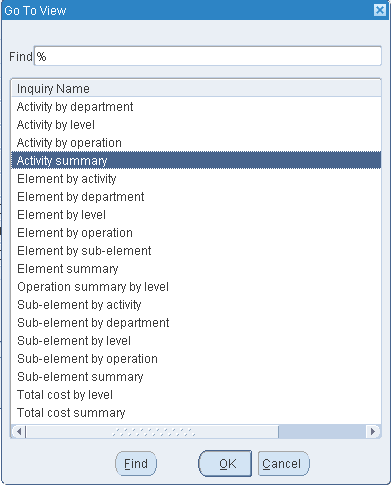Select Activity by level entry
The height and width of the screenshot is (485, 391).
(x=196, y=125)
